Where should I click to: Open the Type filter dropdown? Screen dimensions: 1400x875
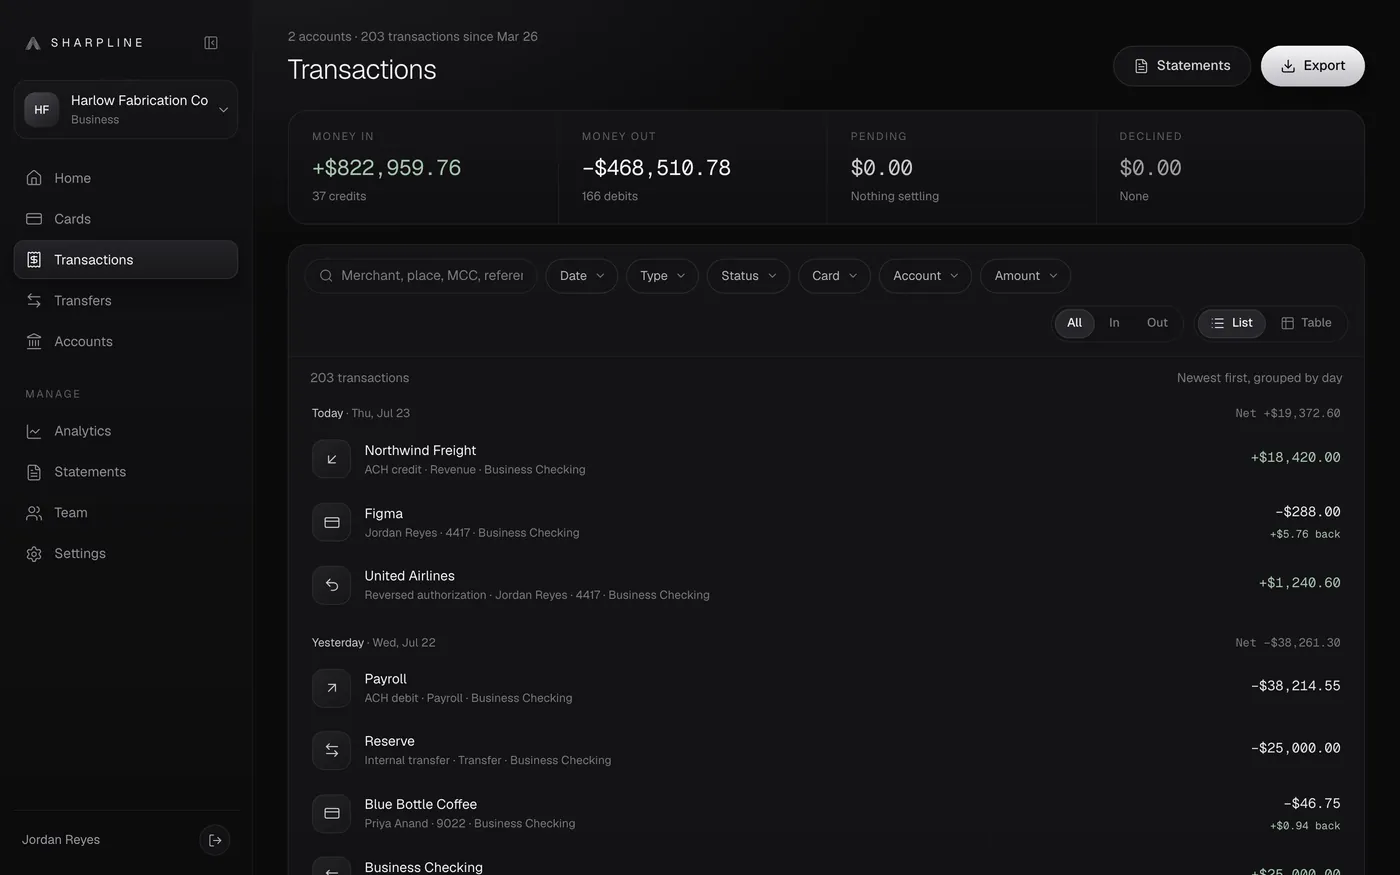662,276
